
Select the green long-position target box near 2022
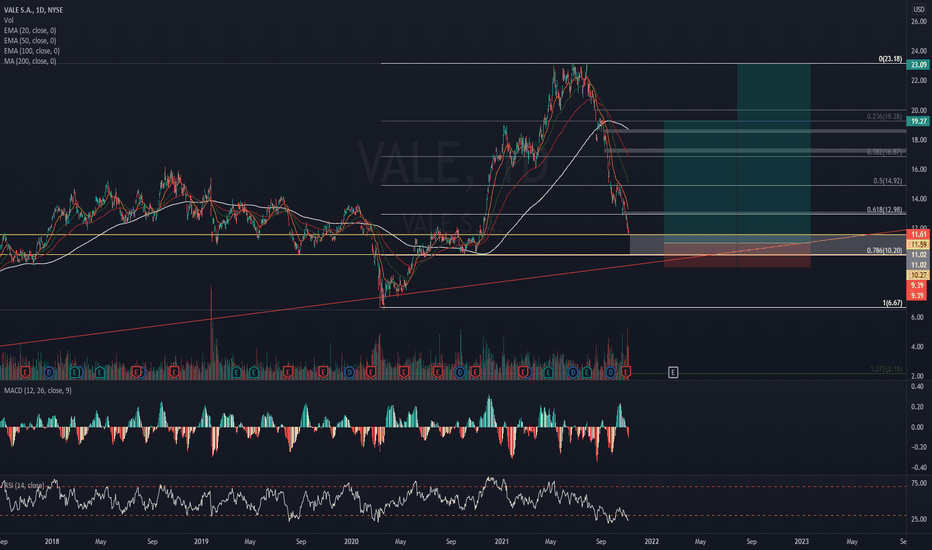pyautogui.click(x=700, y=181)
